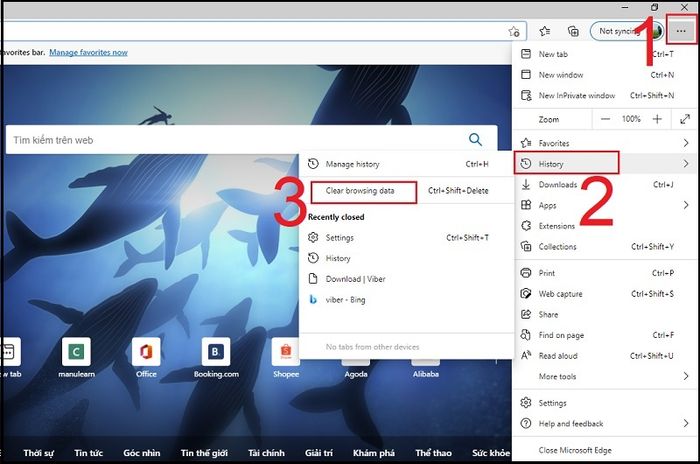This screenshot has height=464, width=700.
Task: Open the Sức khỏe news tab
Action: [x=491, y=453]
